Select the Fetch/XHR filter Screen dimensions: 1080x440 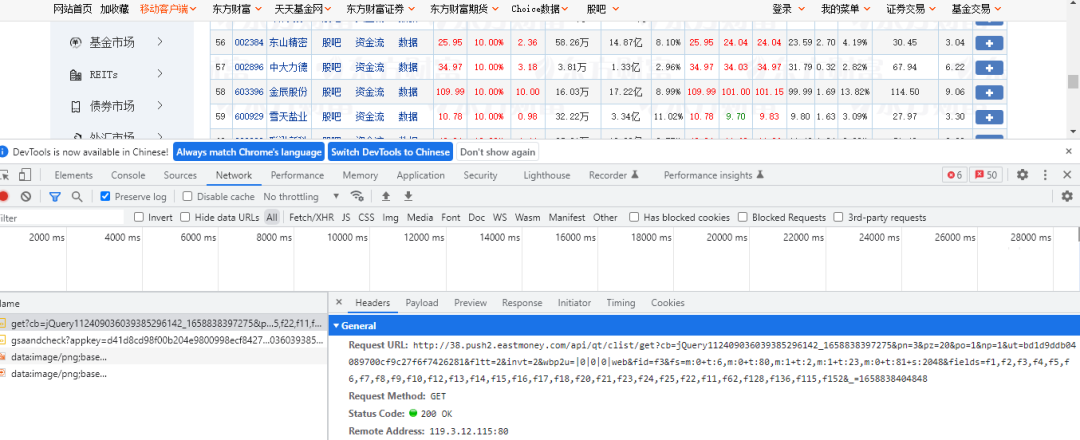coord(311,218)
